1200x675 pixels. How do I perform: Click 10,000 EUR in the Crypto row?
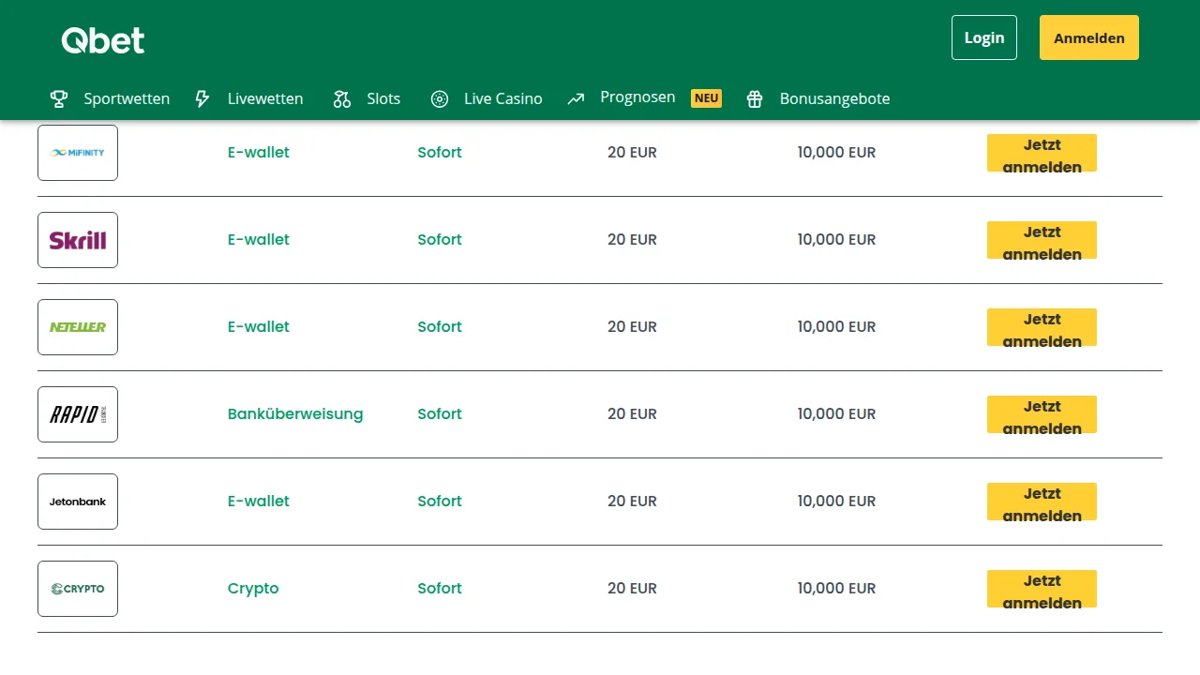(836, 588)
